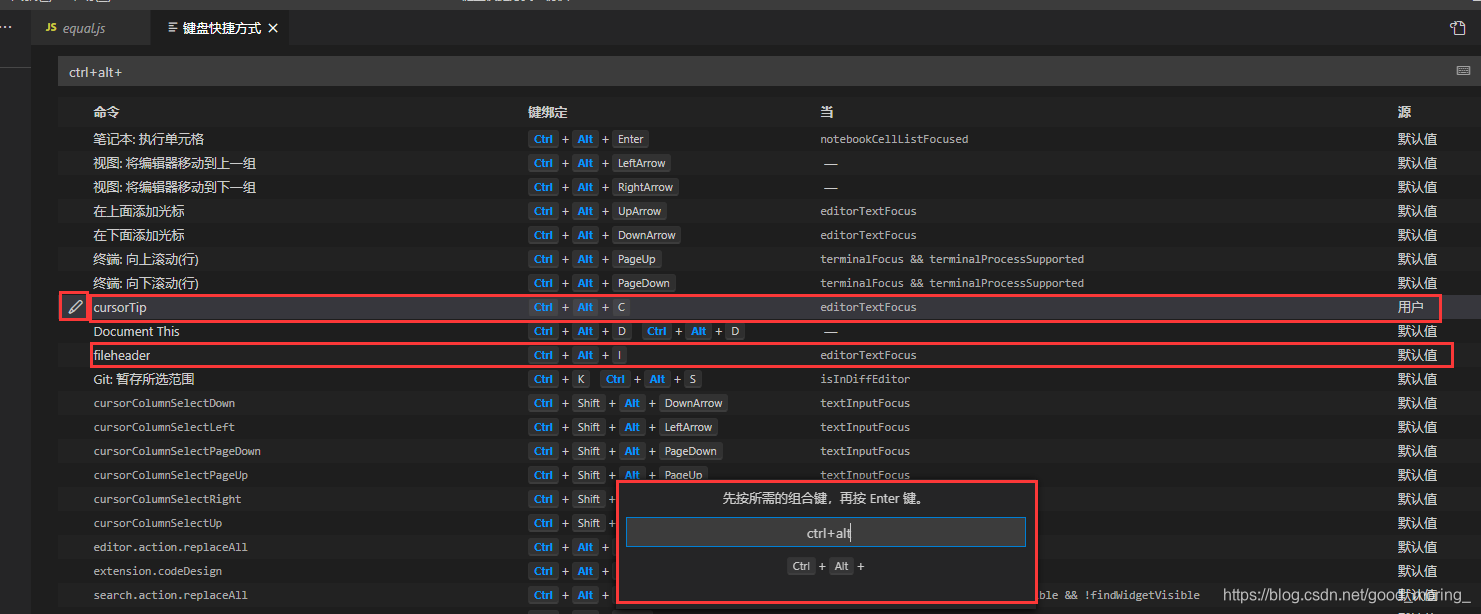1481x614 pixels.
Task: Click the isInDiffEditor when condition
Action: [865, 379]
